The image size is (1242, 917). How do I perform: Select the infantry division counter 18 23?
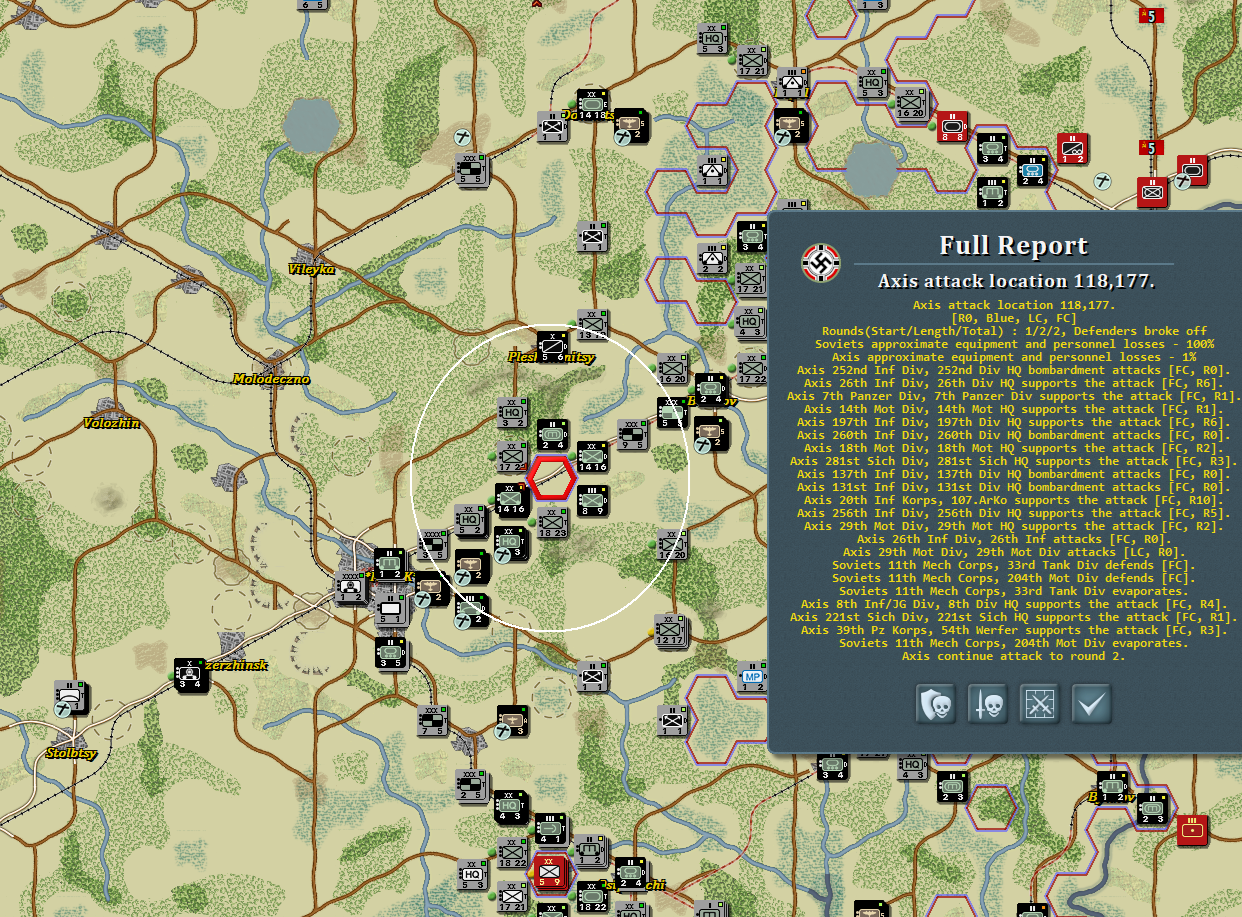coord(552,523)
